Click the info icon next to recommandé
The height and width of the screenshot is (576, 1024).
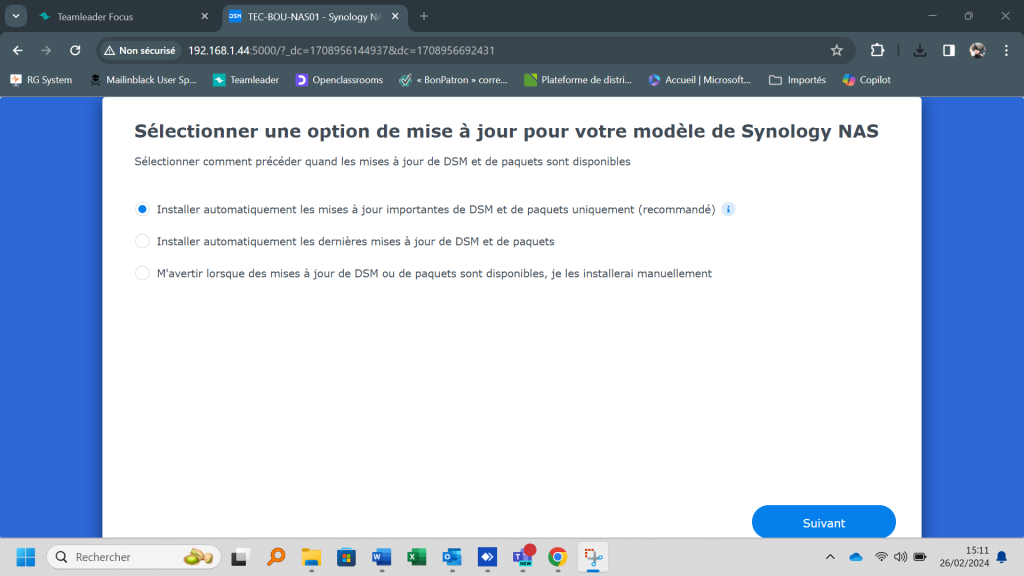click(729, 209)
